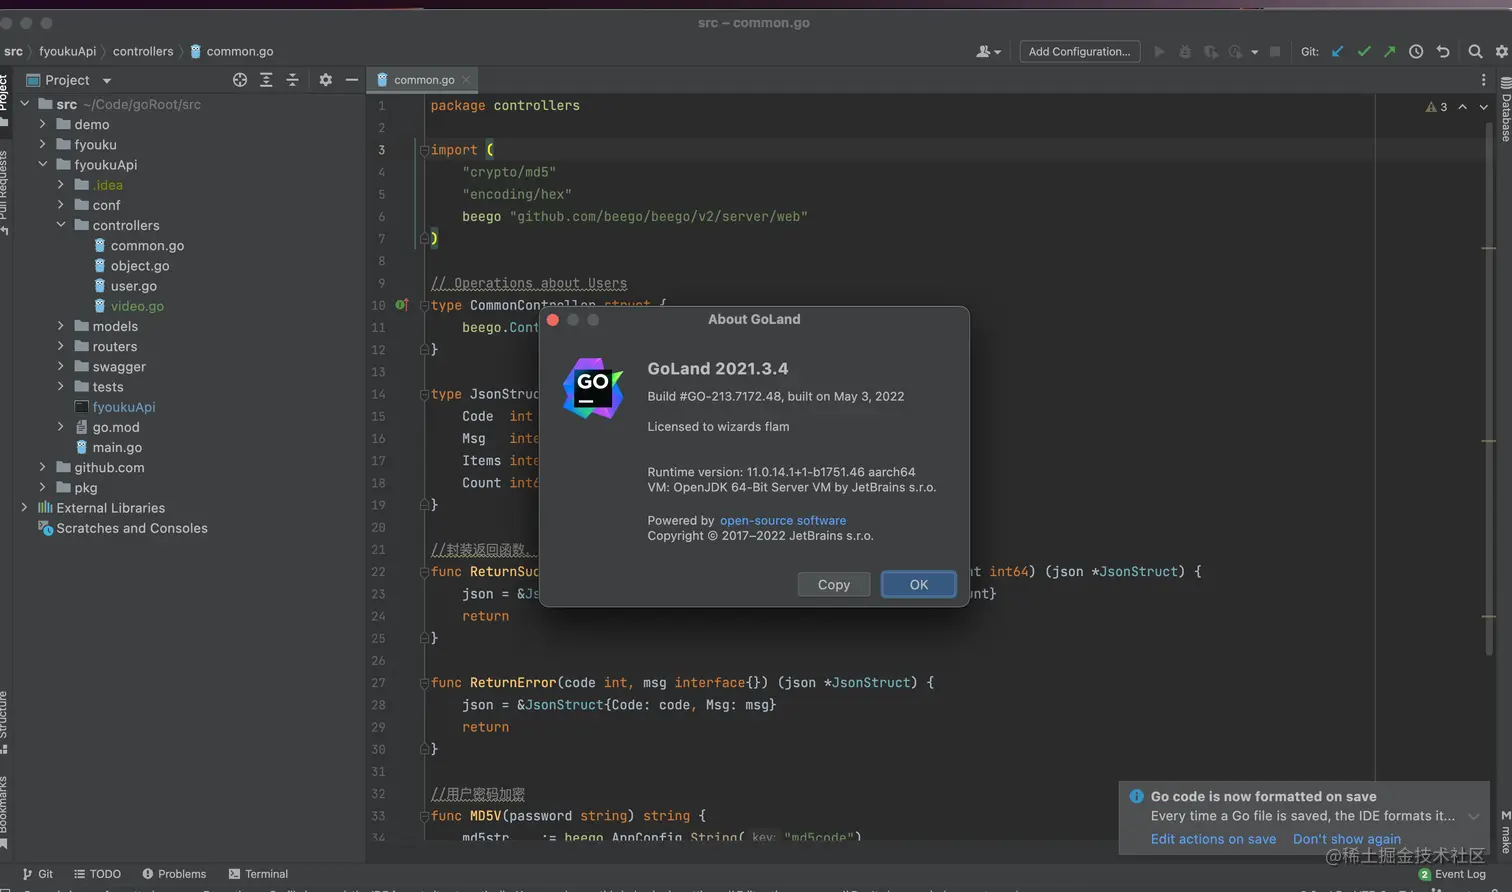The image size is (1512, 892).
Task: Expand External Libraries node
Action: (25, 508)
